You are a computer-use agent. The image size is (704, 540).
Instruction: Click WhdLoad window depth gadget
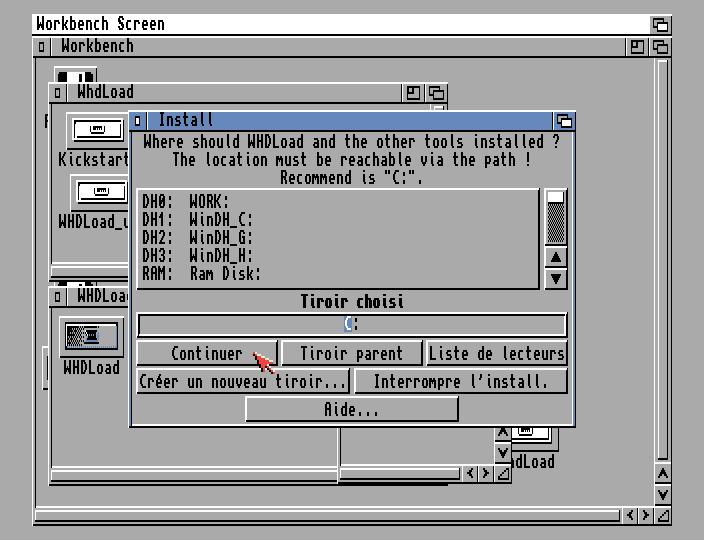click(436, 93)
